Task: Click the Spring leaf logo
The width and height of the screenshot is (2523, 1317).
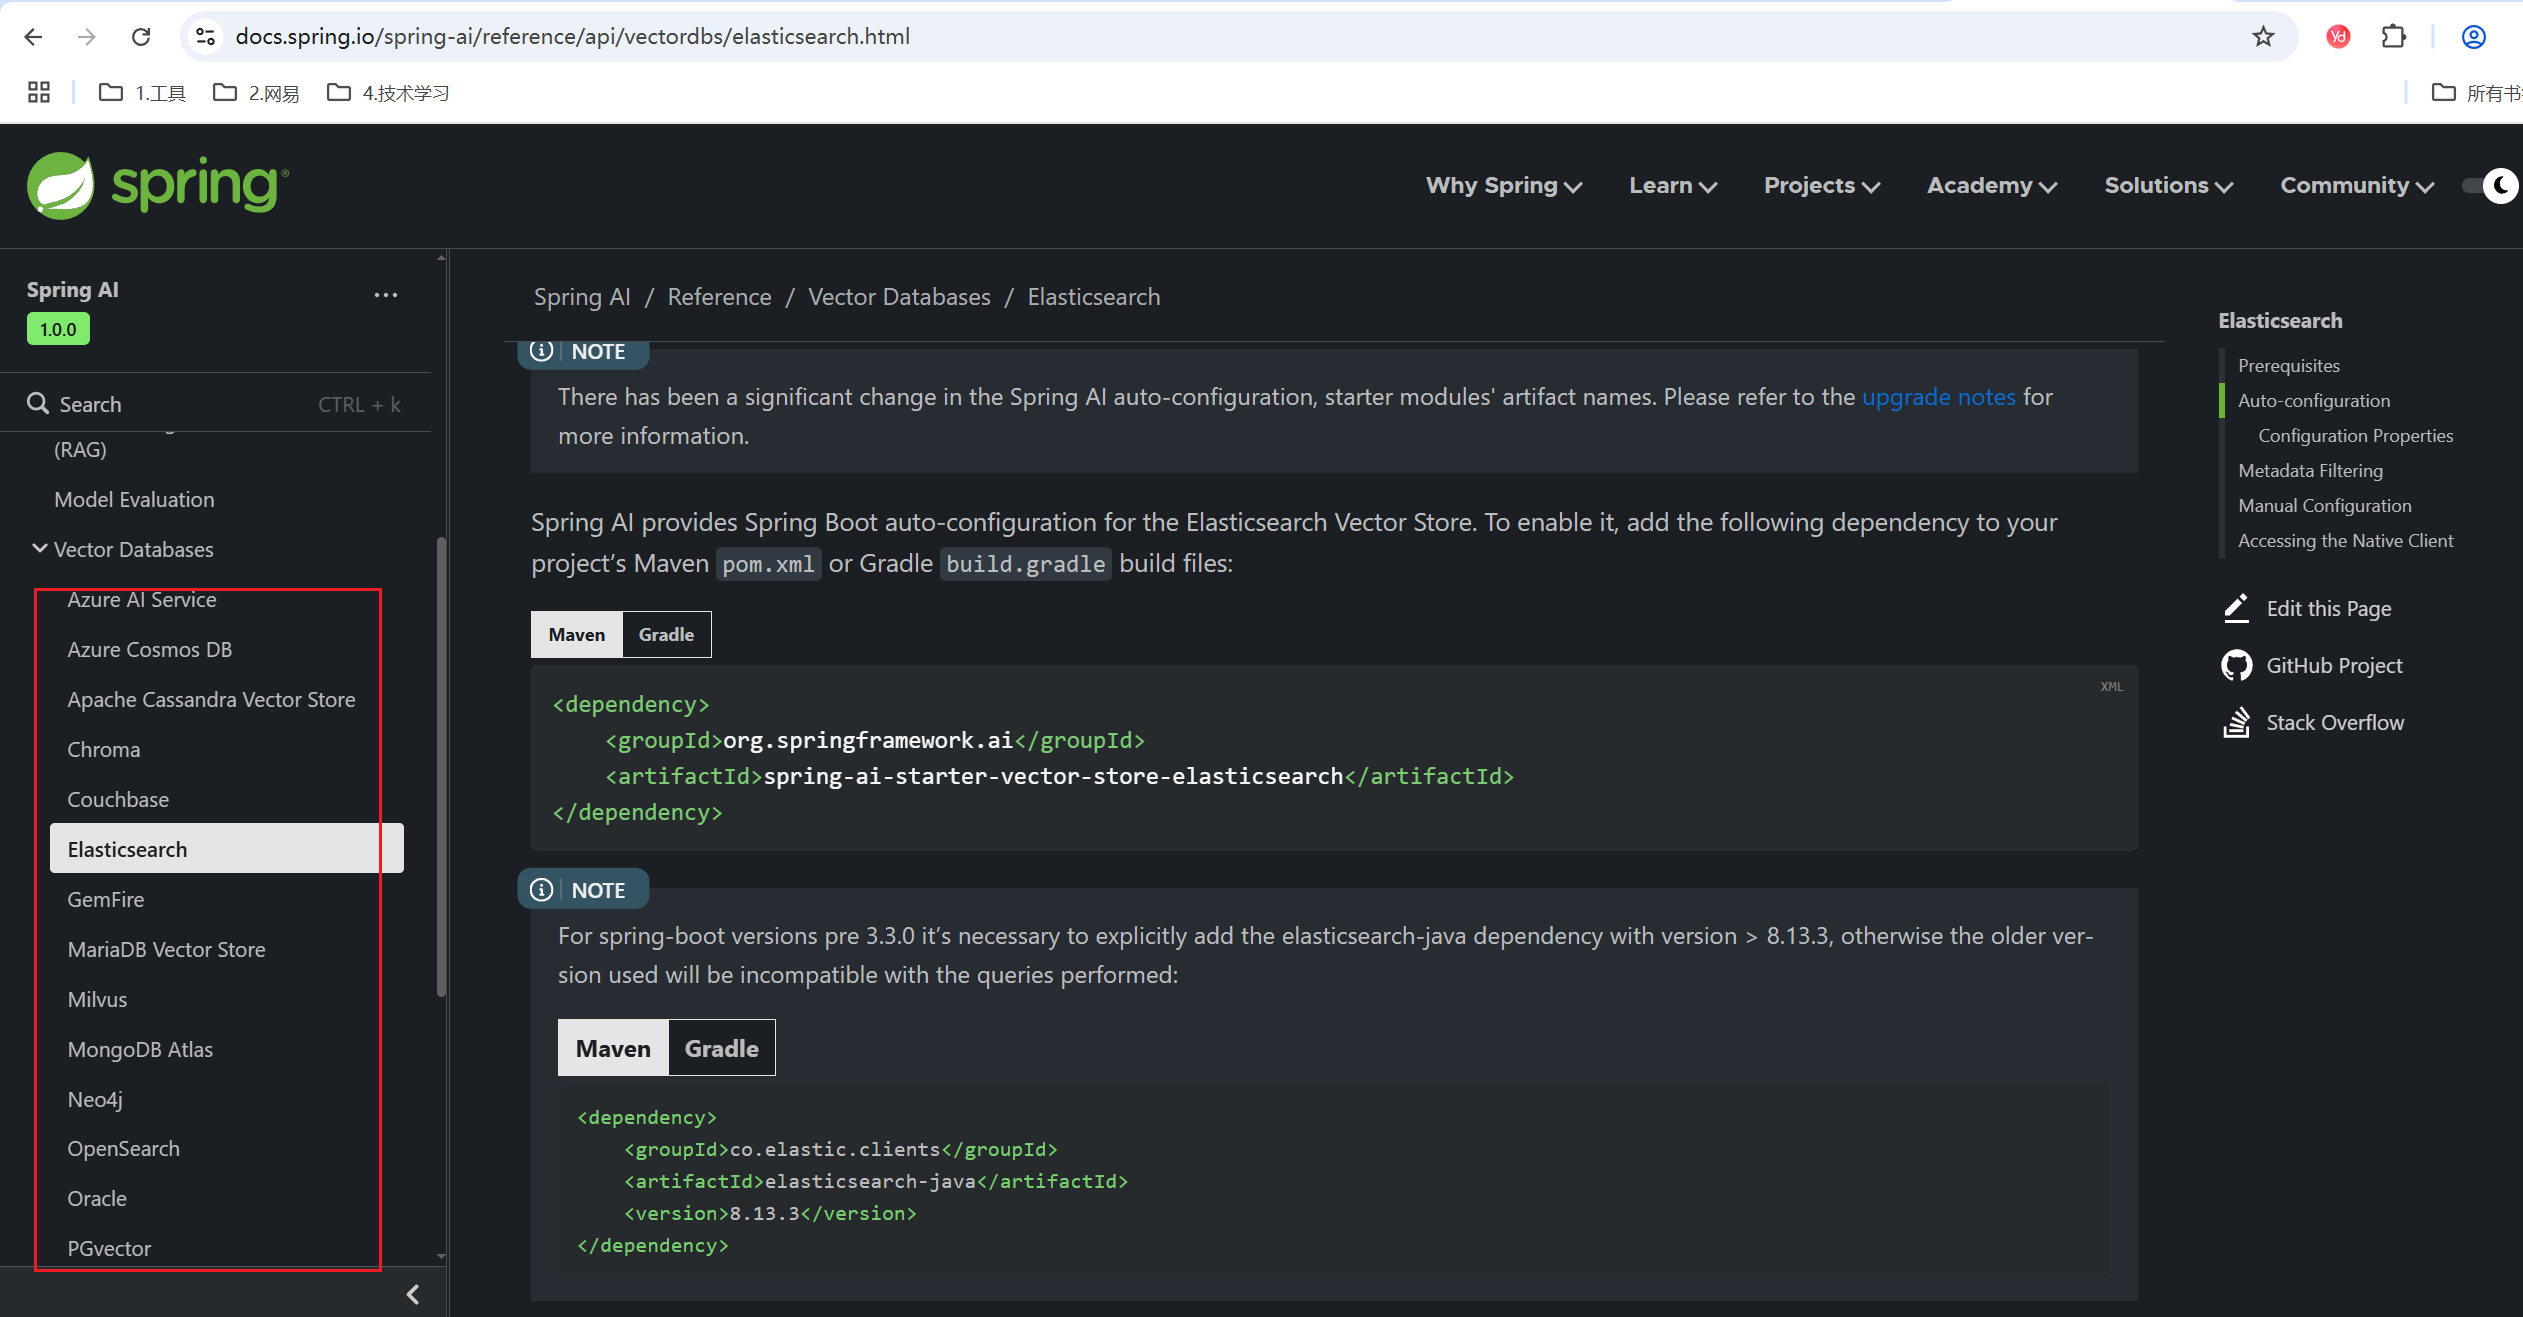Action: pos(61,186)
